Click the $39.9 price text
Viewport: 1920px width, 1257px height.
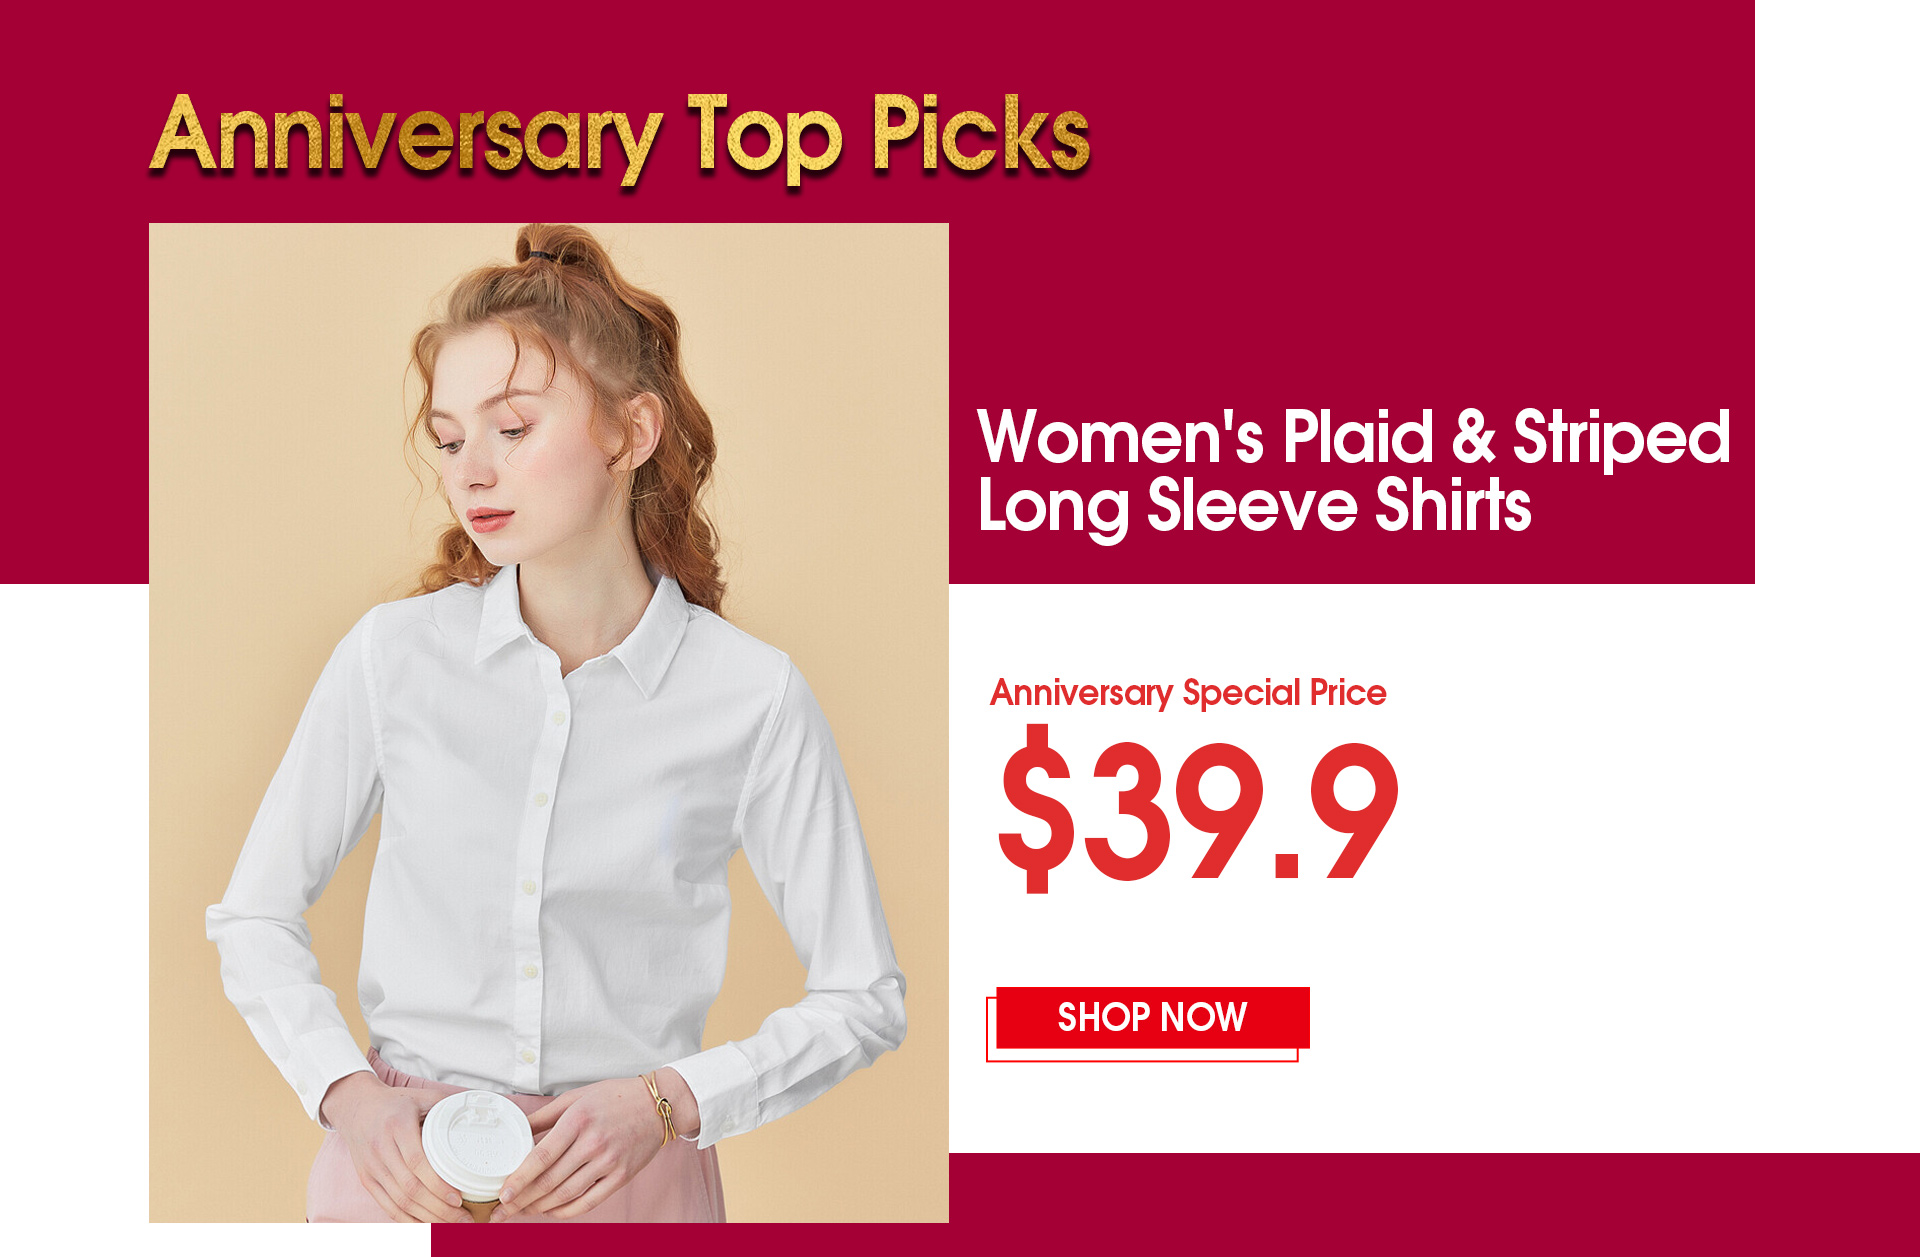[1197, 810]
